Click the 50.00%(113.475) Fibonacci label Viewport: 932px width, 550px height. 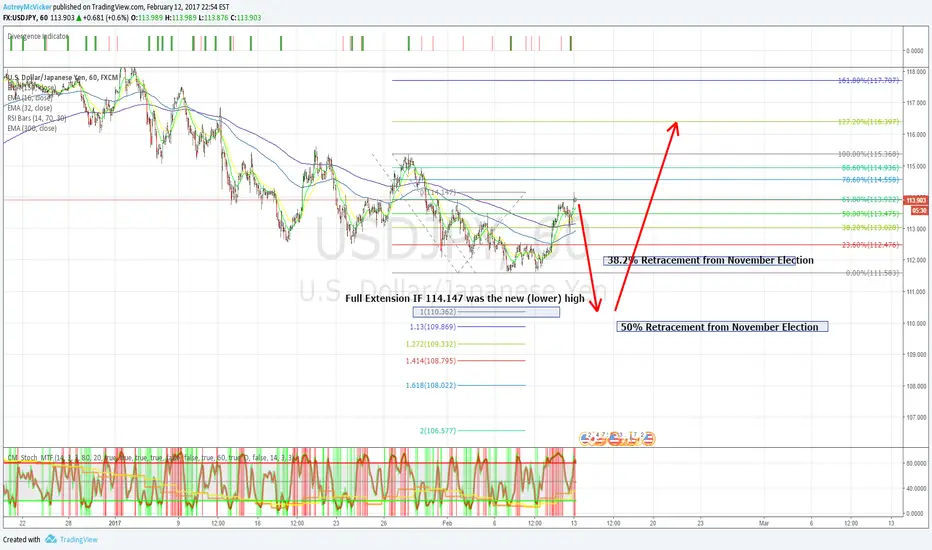point(870,213)
